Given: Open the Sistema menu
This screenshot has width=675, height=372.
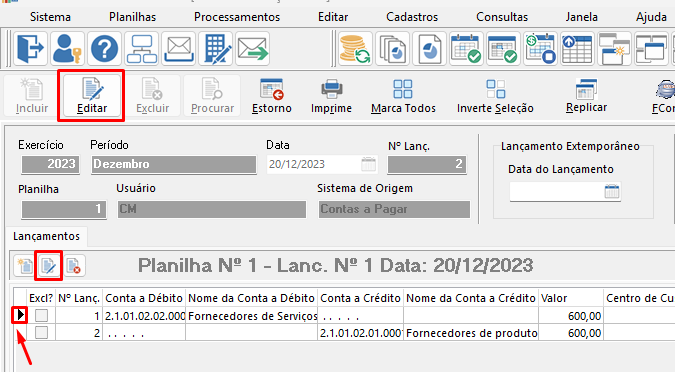Looking at the screenshot, I should pos(50,17).
